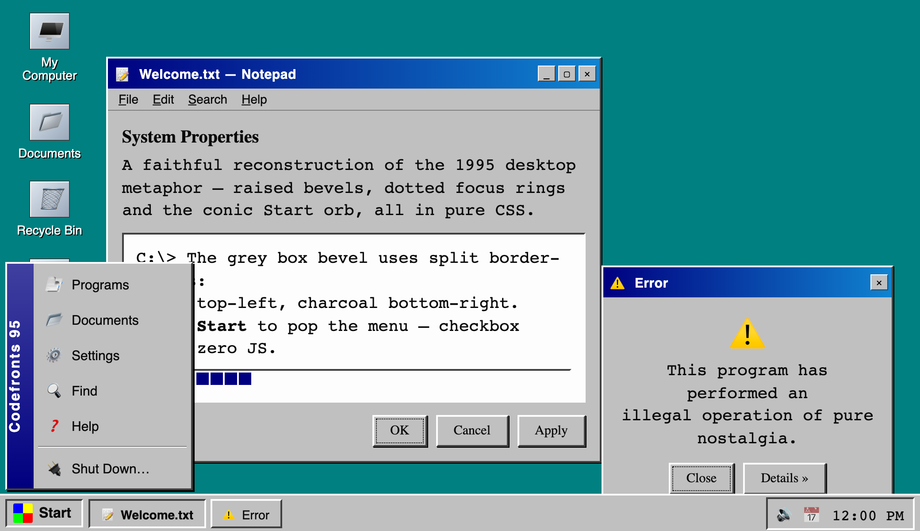Select Documents in the Start menu
Image resolution: width=920 pixels, height=531 pixels.
(113, 320)
